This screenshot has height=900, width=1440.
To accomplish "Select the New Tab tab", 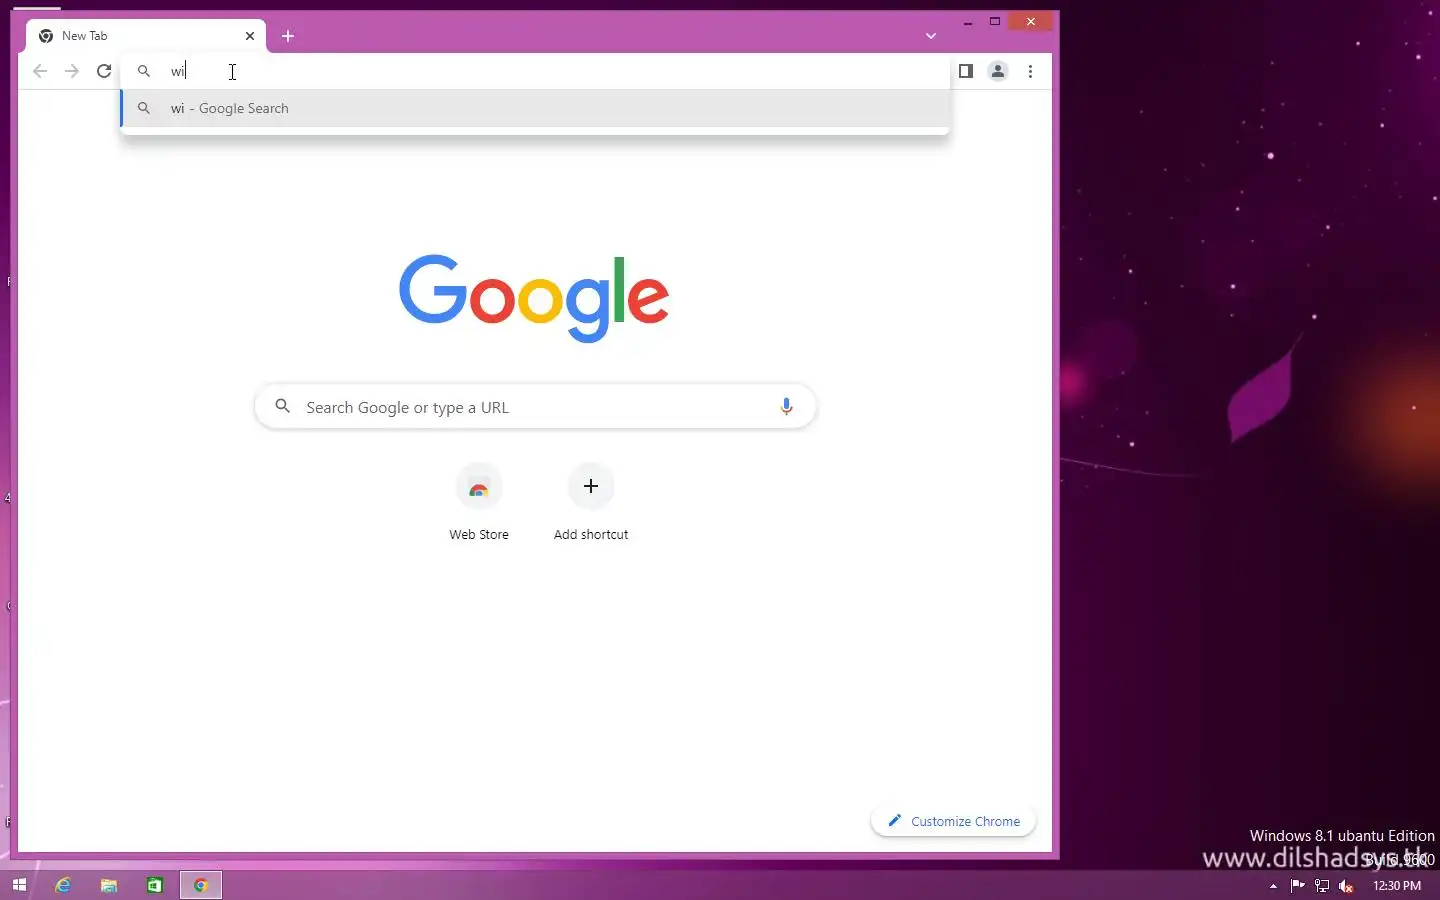I will click(x=146, y=36).
